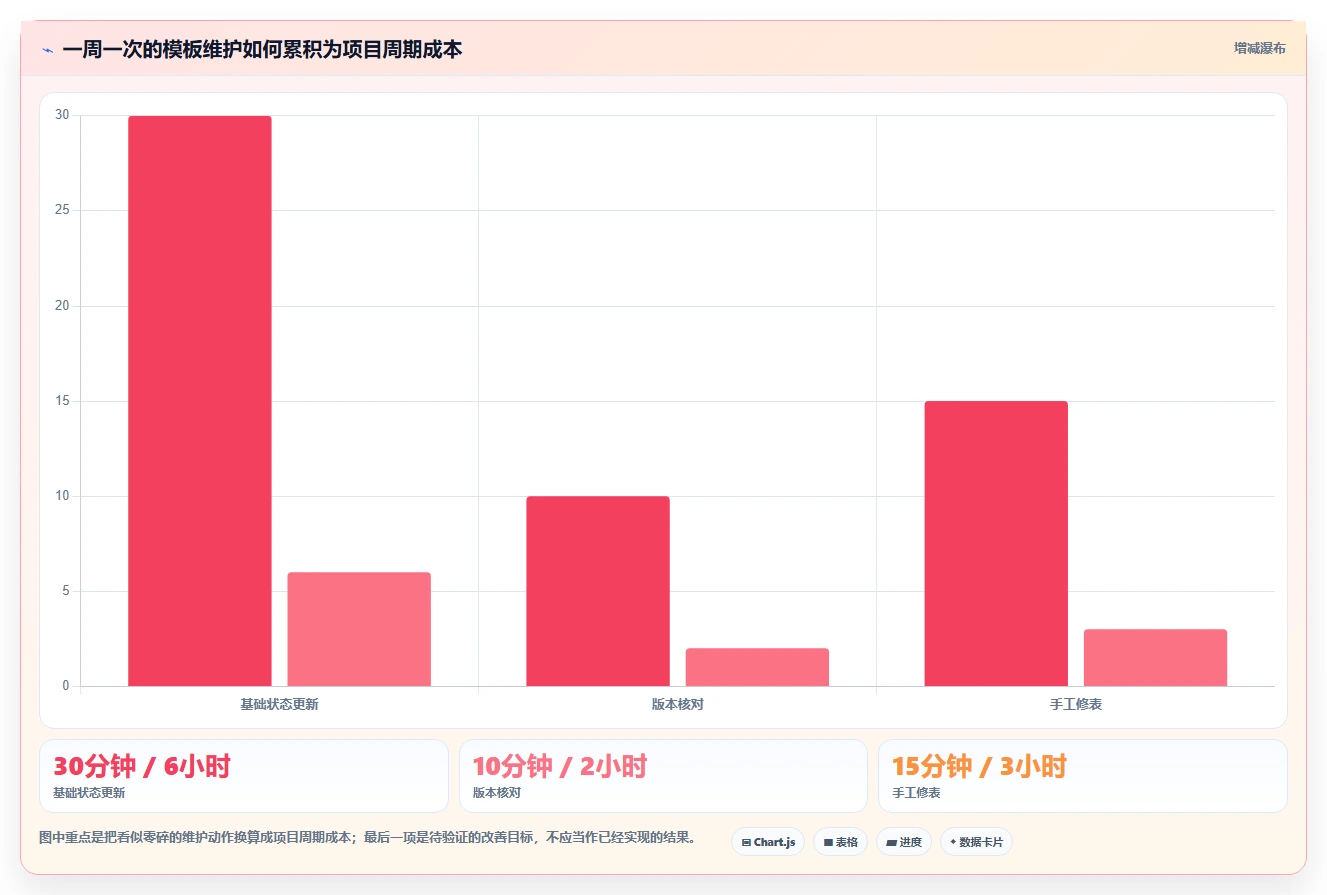Screen dimensions: 1327x895
Task: Click the tall bar for 手工修表
Action: coord(996,543)
